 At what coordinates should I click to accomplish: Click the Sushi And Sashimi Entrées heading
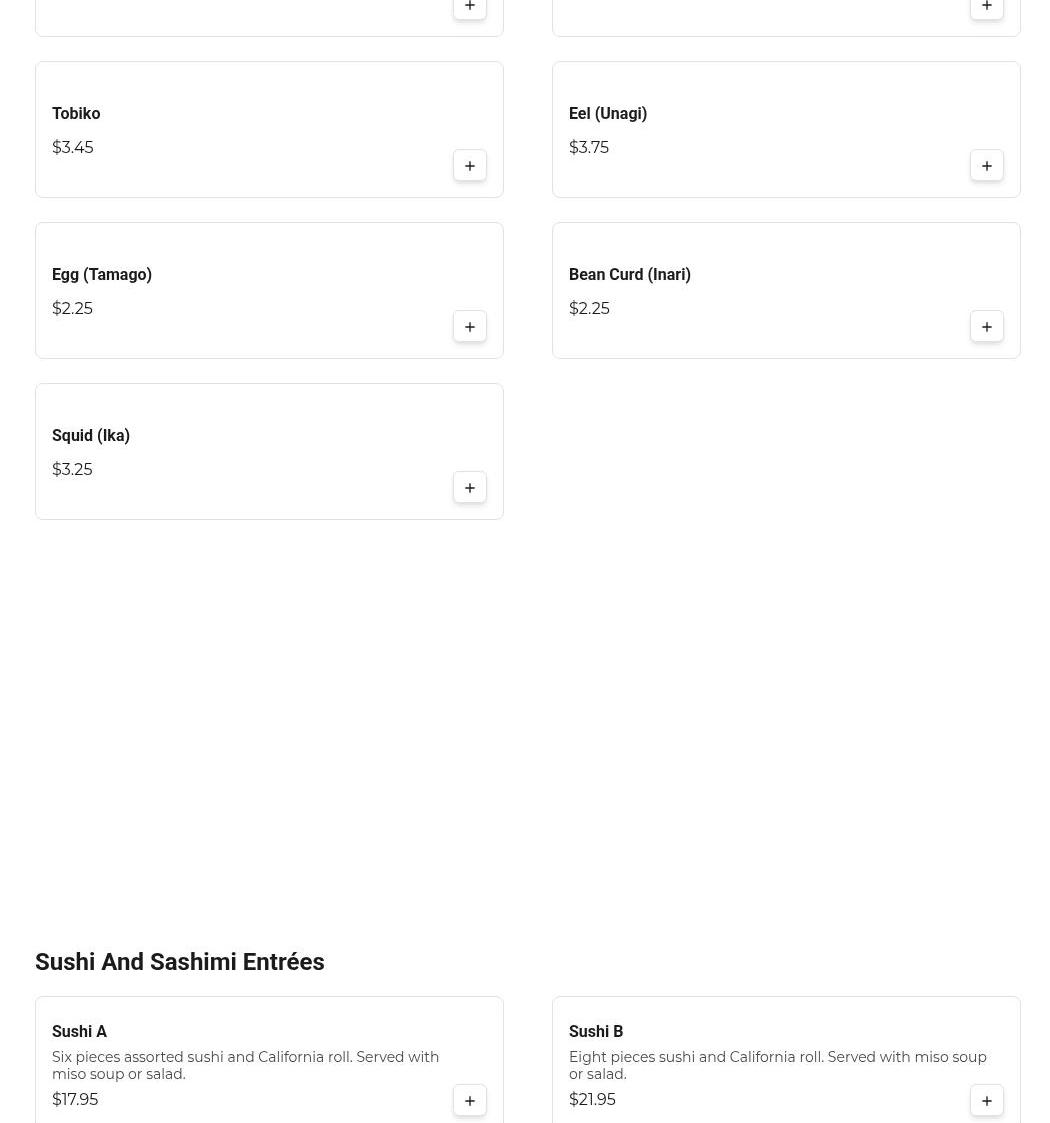coord(180,962)
